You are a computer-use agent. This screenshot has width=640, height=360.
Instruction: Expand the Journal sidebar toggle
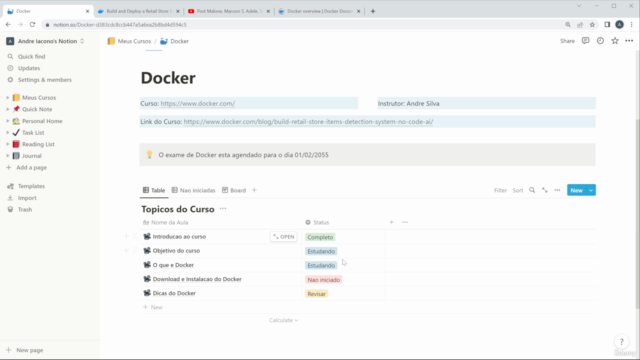tap(7, 156)
